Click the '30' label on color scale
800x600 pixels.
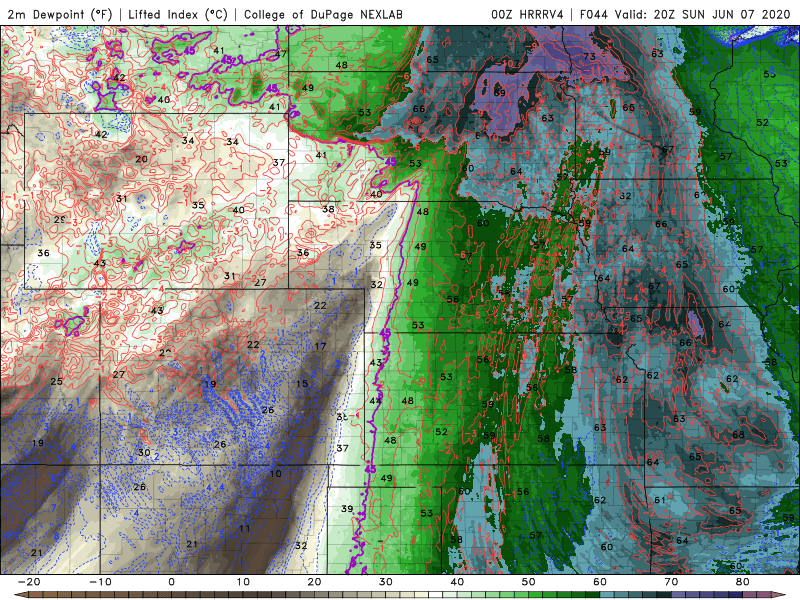click(x=386, y=582)
